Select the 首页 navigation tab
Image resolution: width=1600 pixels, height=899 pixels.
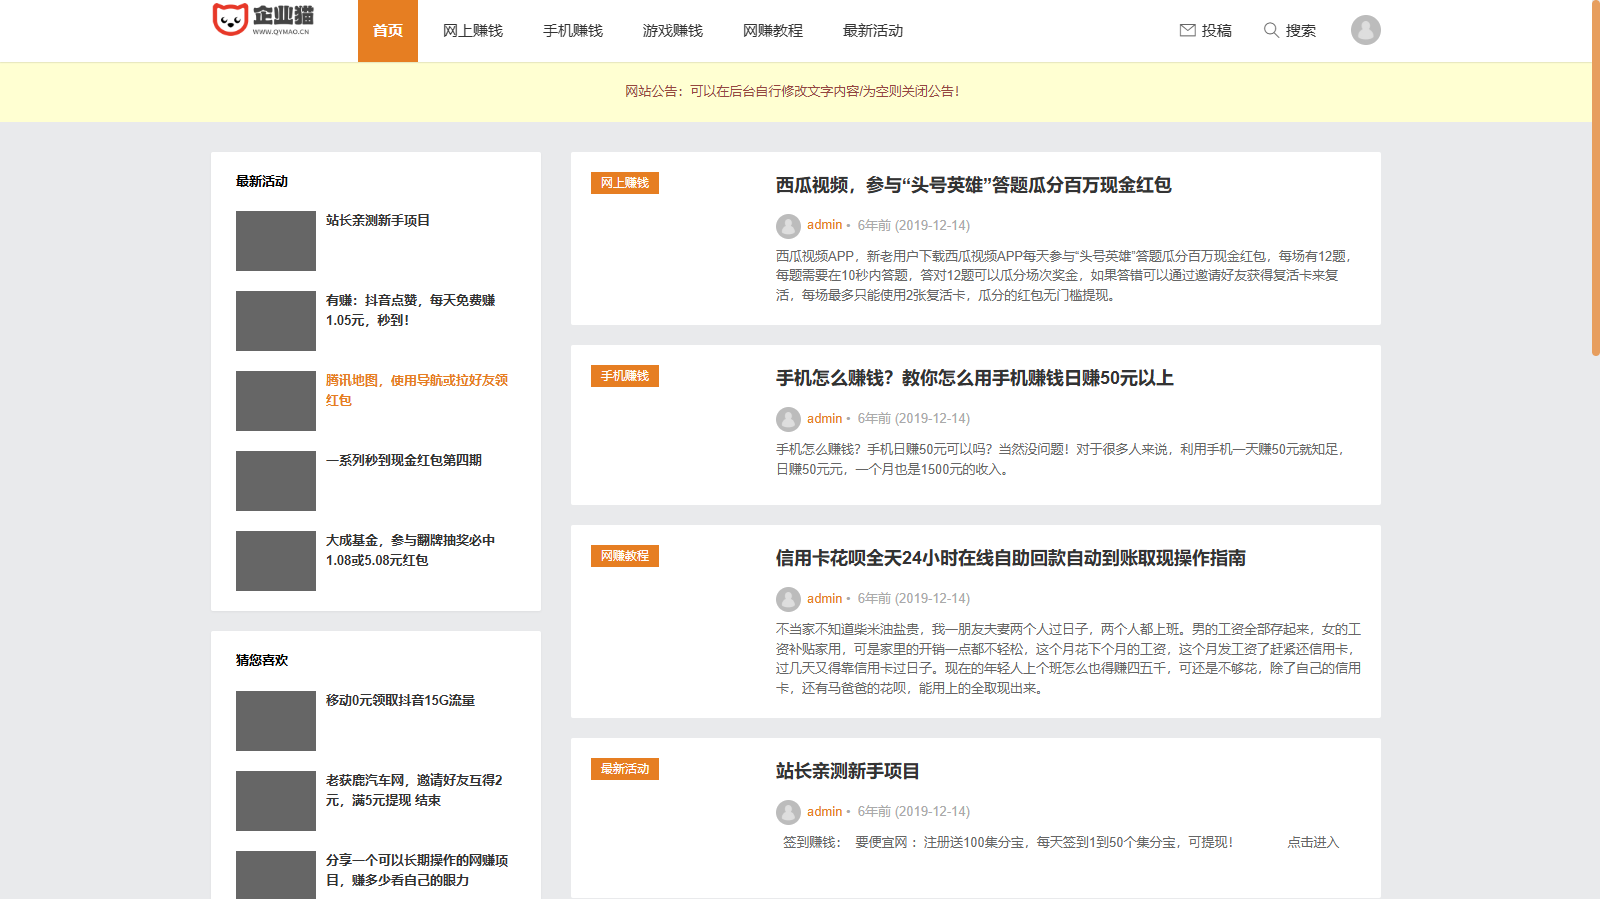coord(388,31)
